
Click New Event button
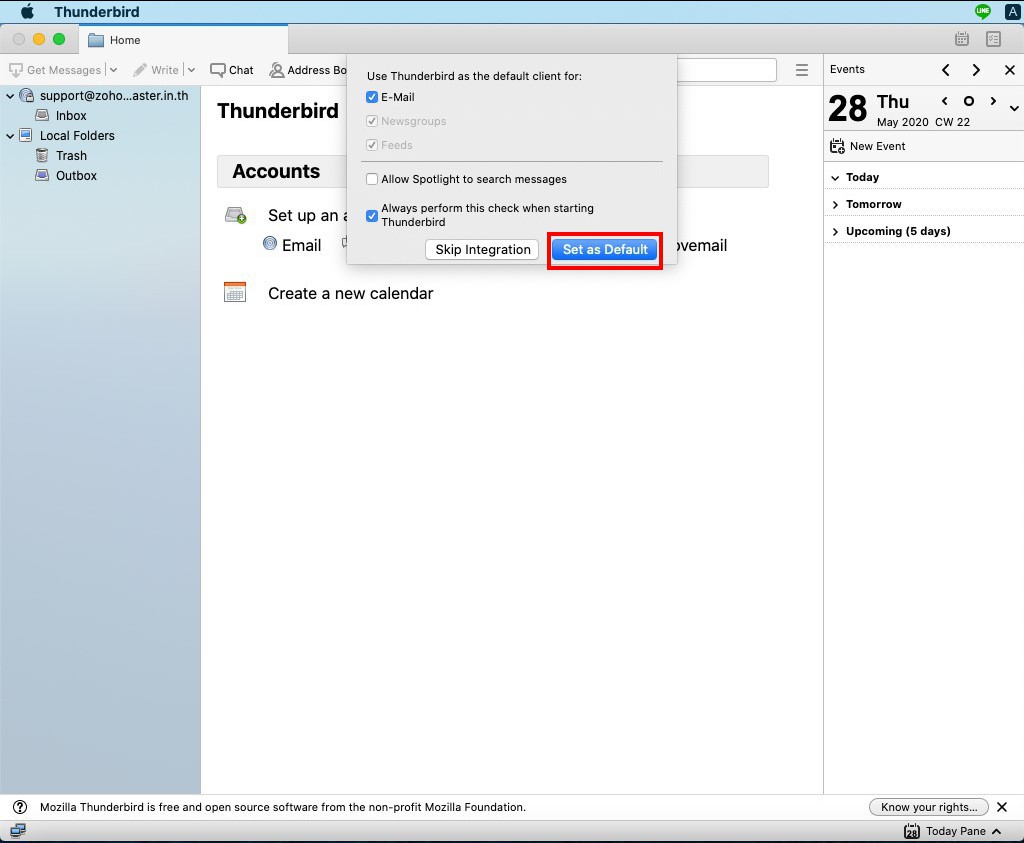[x=867, y=146]
